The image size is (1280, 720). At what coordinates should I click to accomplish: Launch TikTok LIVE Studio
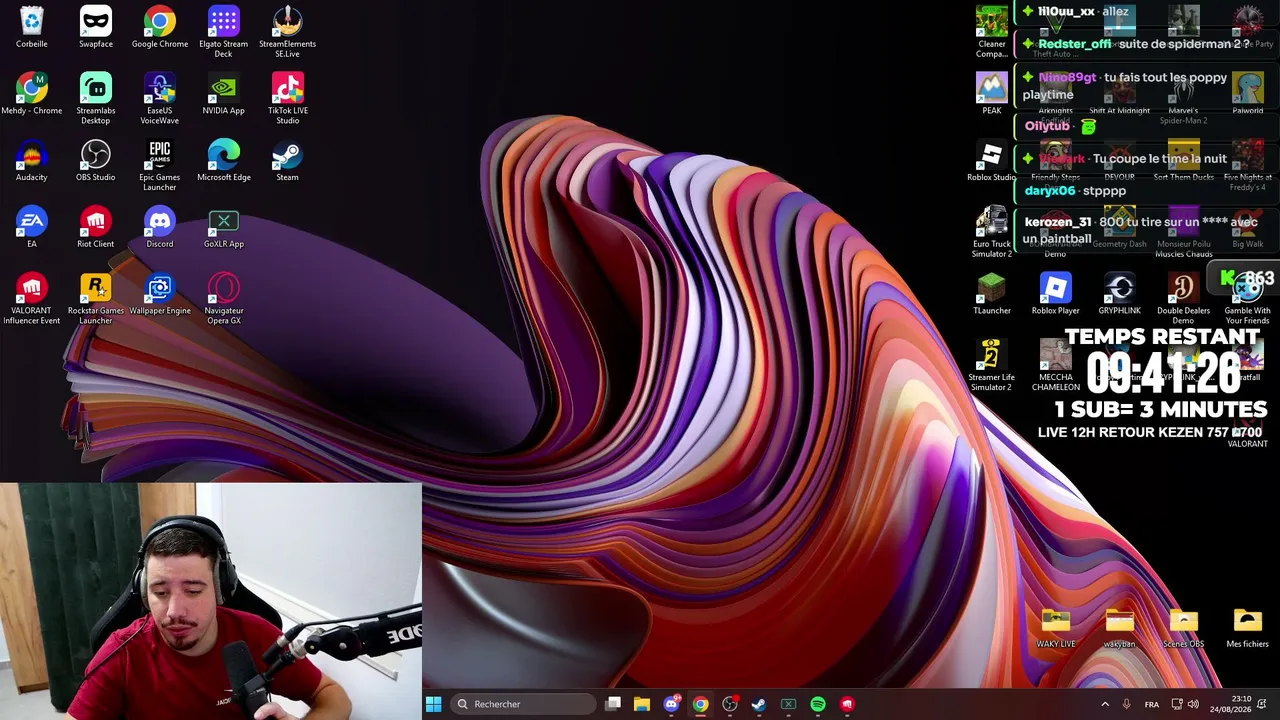[288, 98]
